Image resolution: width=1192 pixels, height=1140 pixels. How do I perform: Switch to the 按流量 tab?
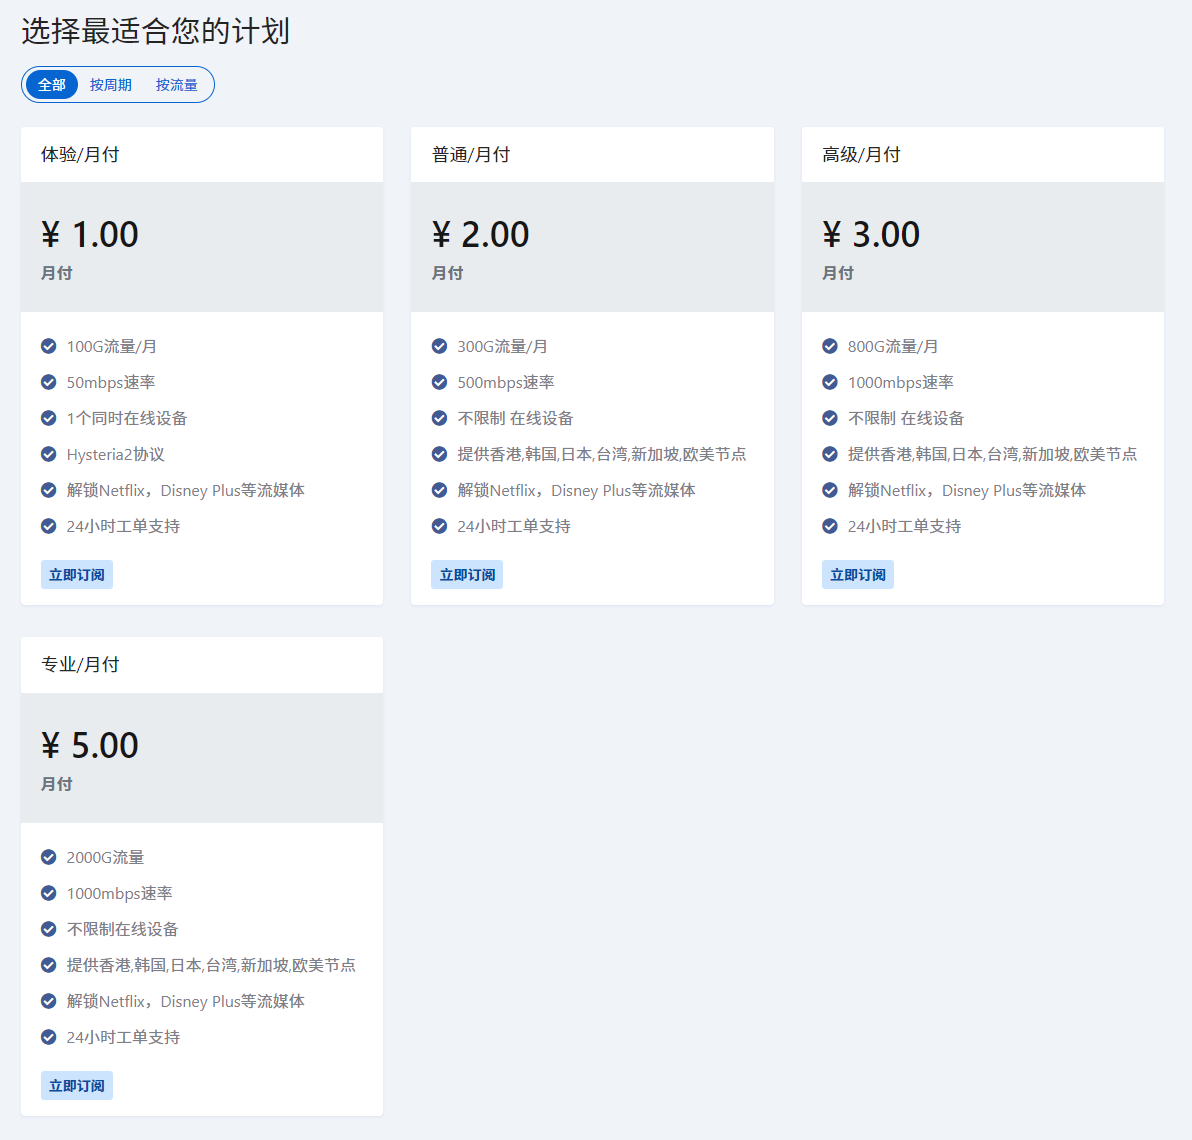[x=177, y=85]
